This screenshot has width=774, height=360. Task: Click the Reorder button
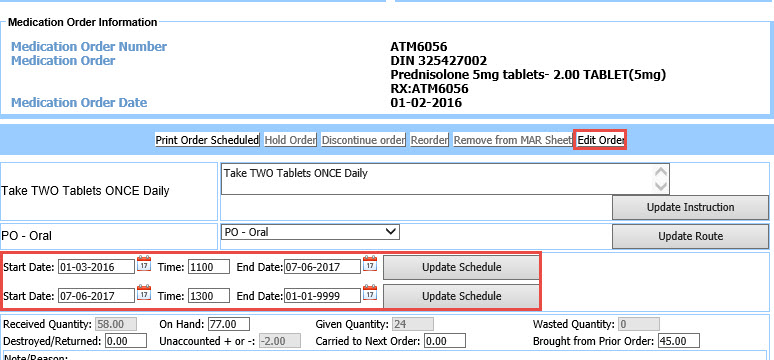click(429, 140)
